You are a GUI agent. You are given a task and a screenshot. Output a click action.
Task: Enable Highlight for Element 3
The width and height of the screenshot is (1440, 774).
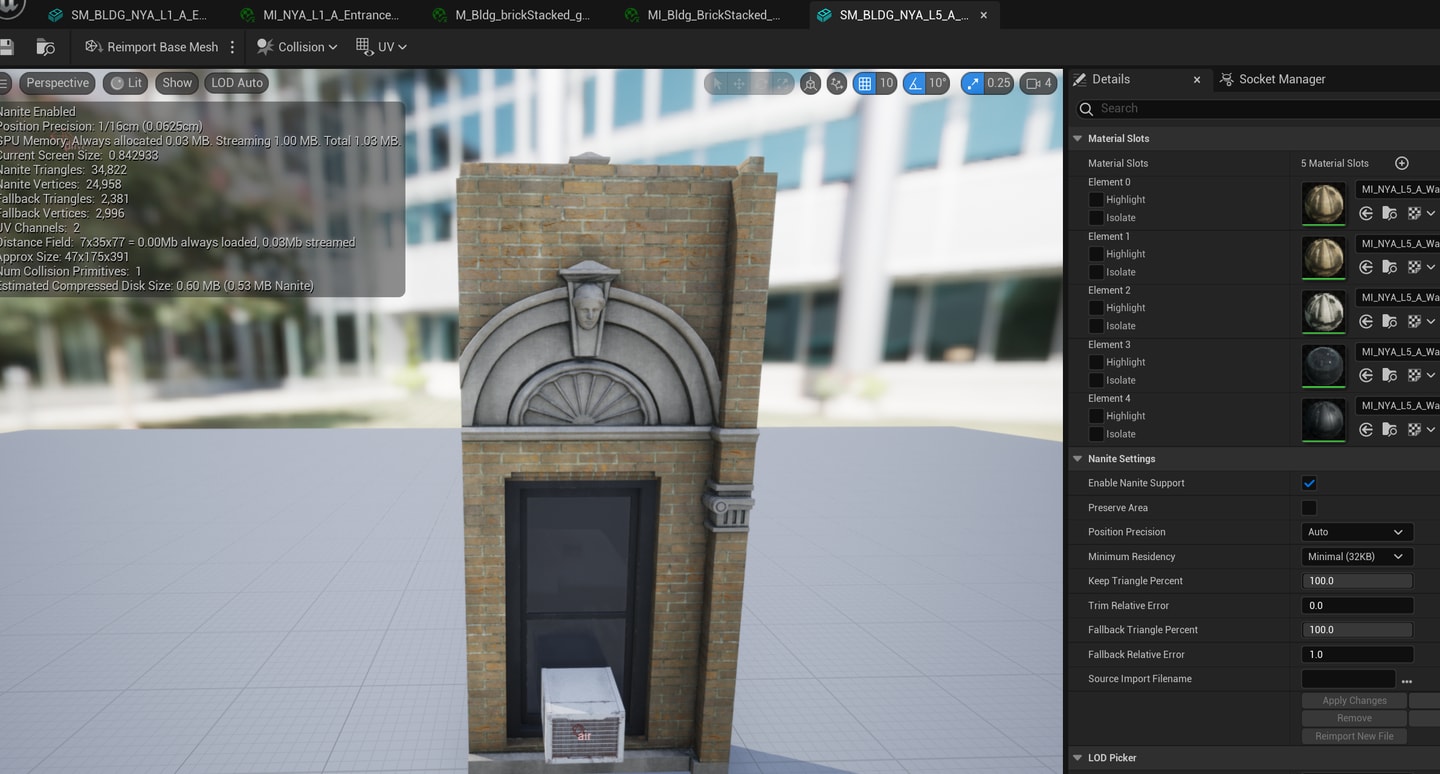1096,362
